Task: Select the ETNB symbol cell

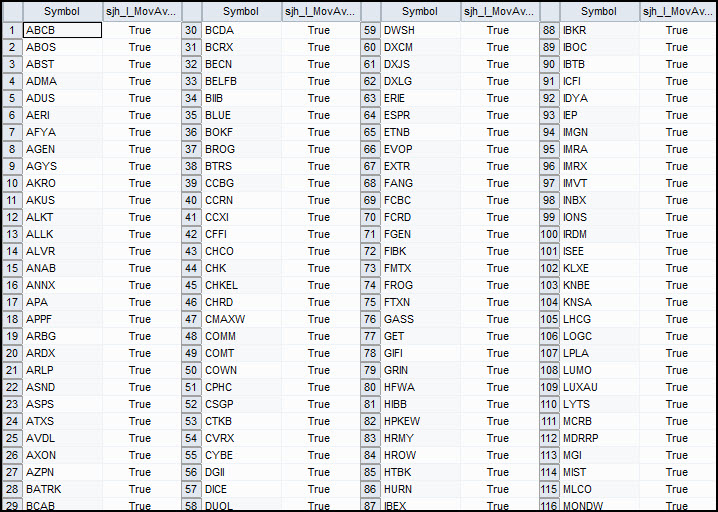Action: [420, 132]
